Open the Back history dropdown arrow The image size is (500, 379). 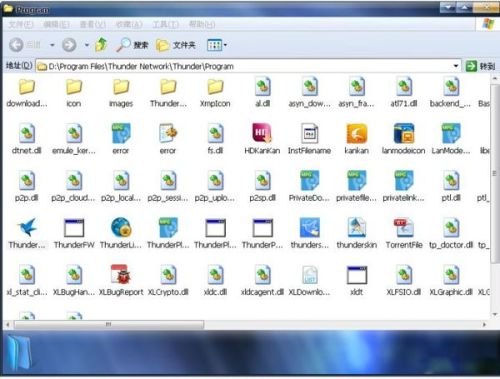(52, 45)
